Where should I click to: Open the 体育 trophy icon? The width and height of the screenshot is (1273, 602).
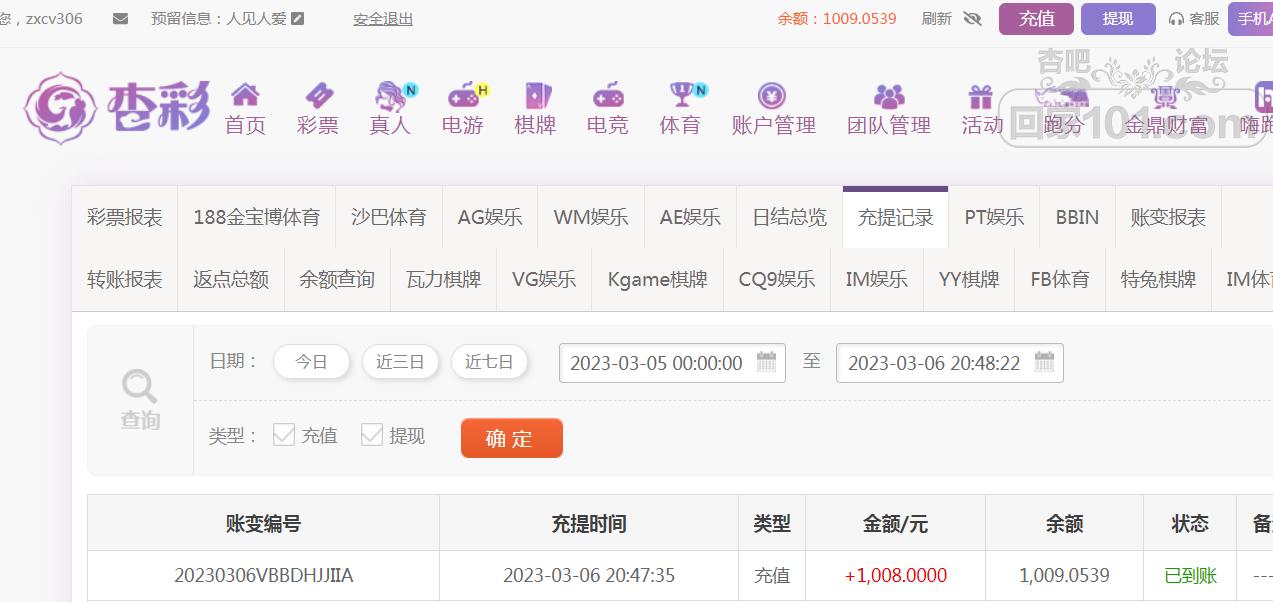click(681, 95)
